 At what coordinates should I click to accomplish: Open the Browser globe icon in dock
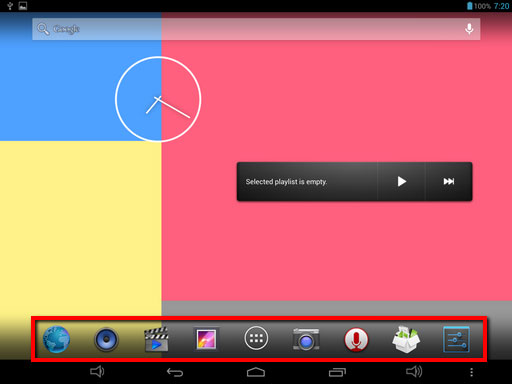tap(56, 339)
